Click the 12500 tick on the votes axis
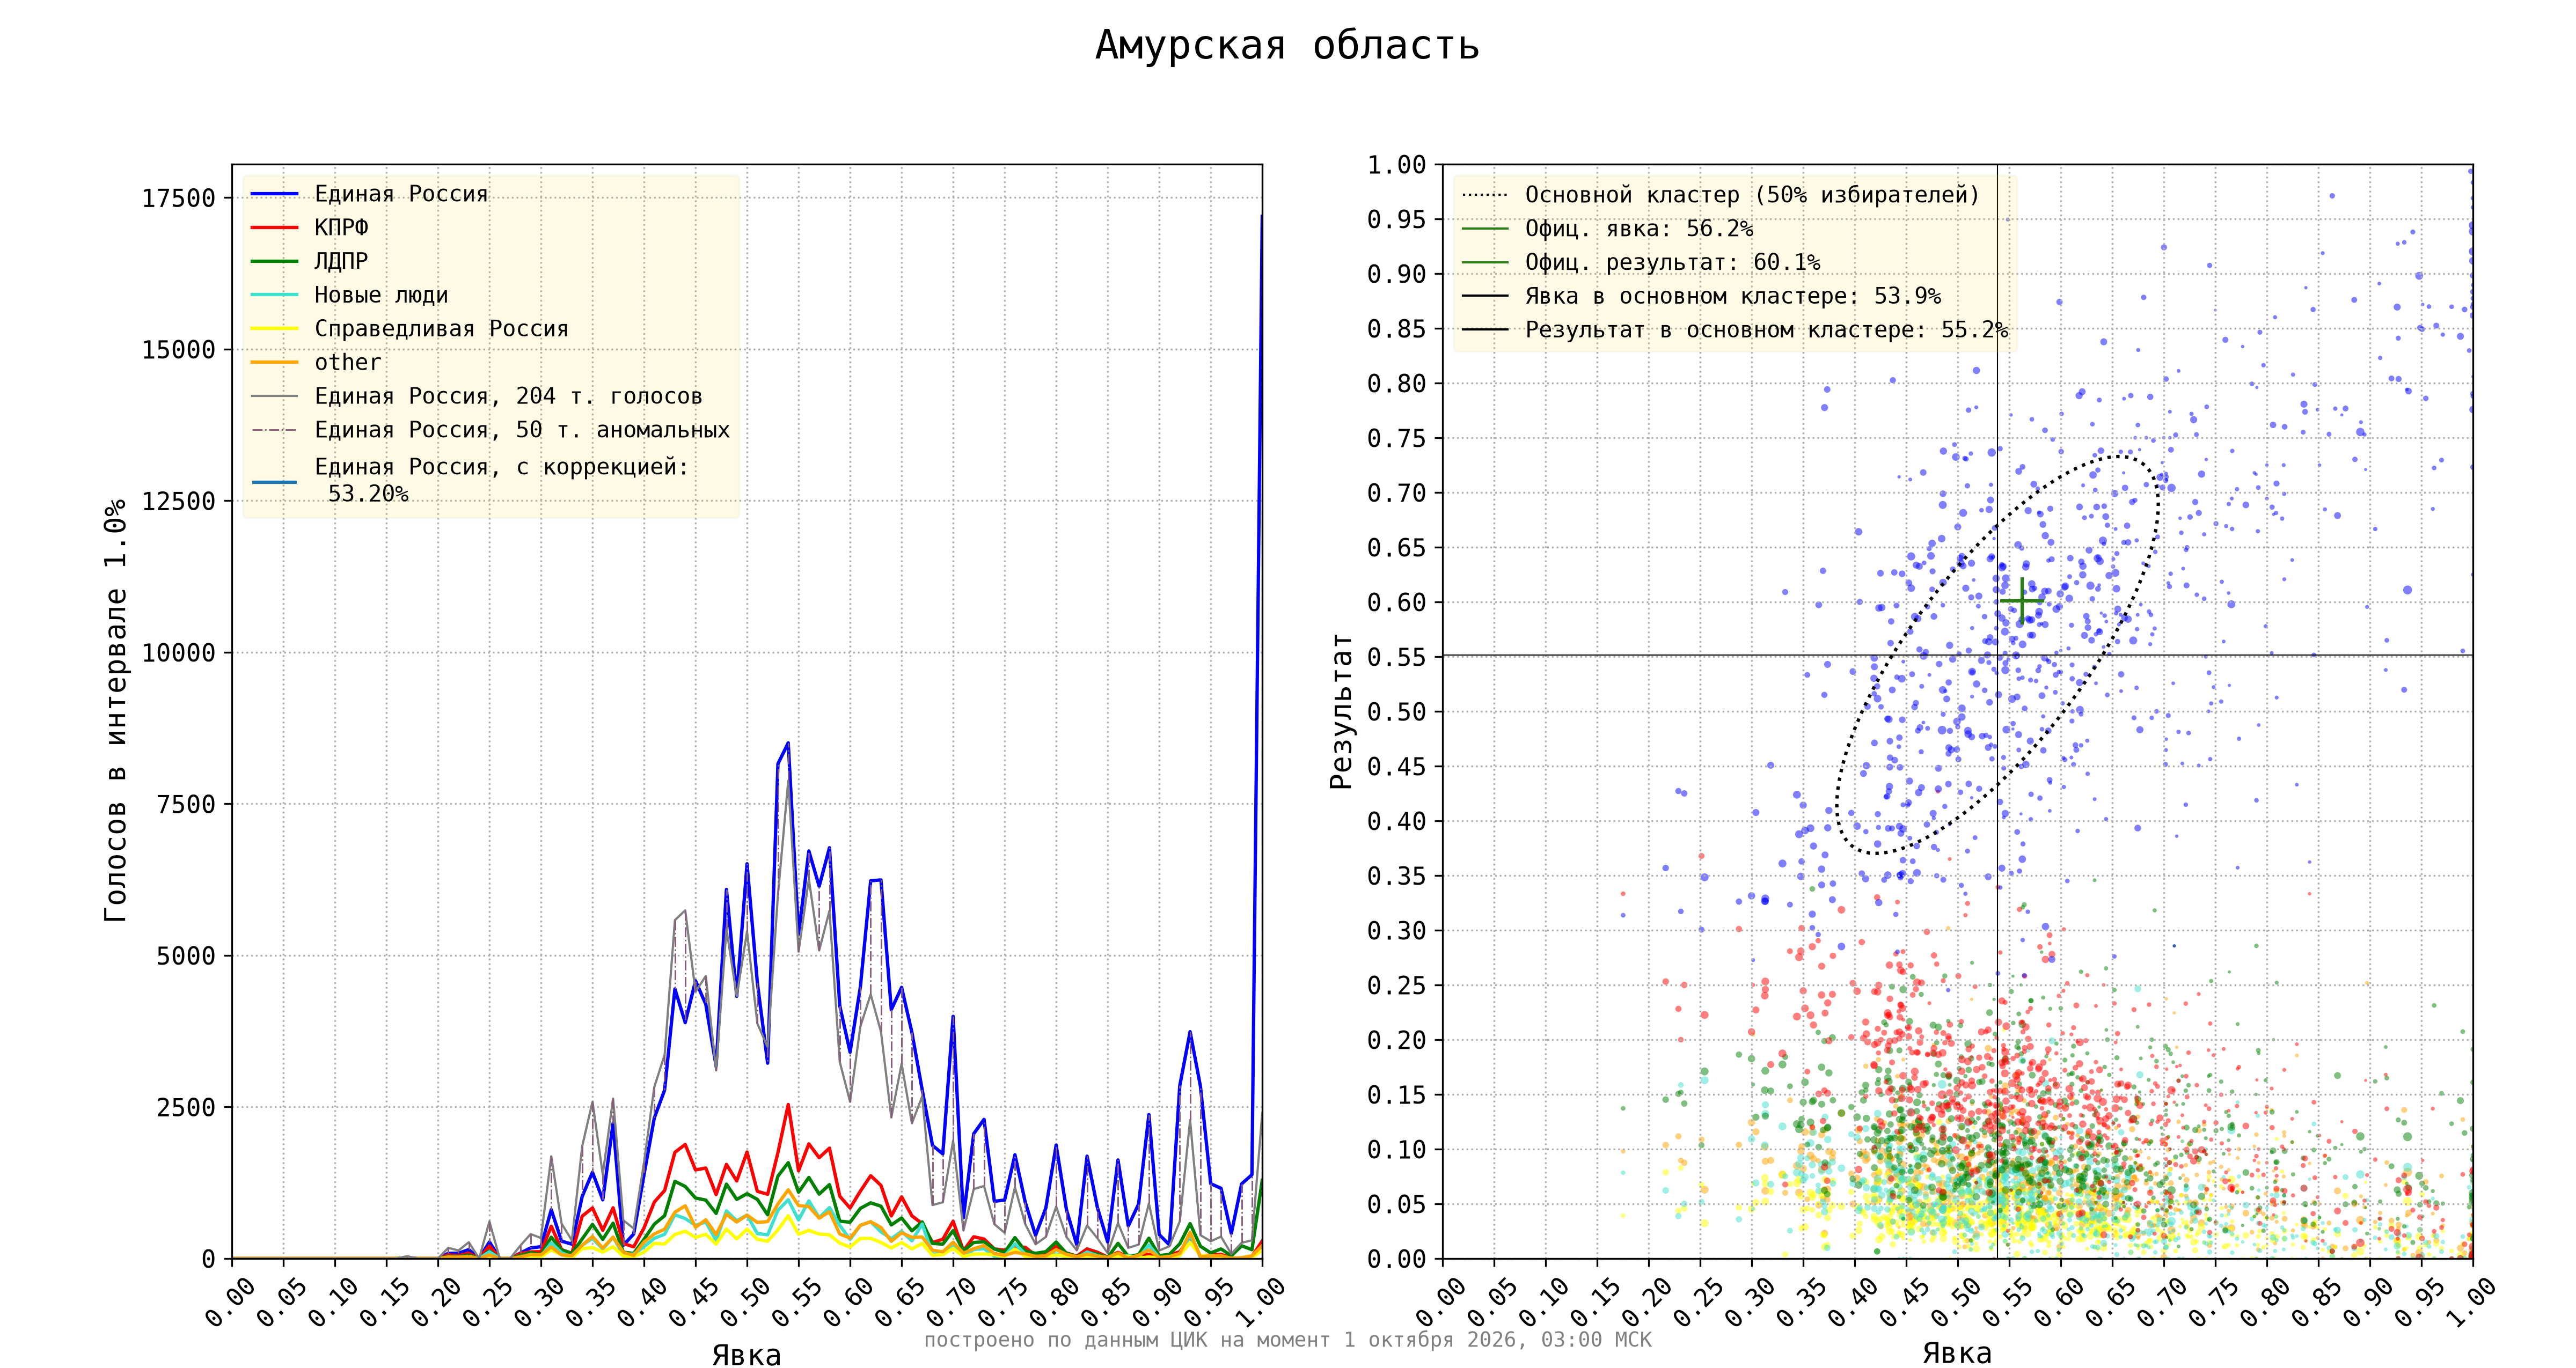Viewport: 2576px width, 1368px height. point(178,501)
